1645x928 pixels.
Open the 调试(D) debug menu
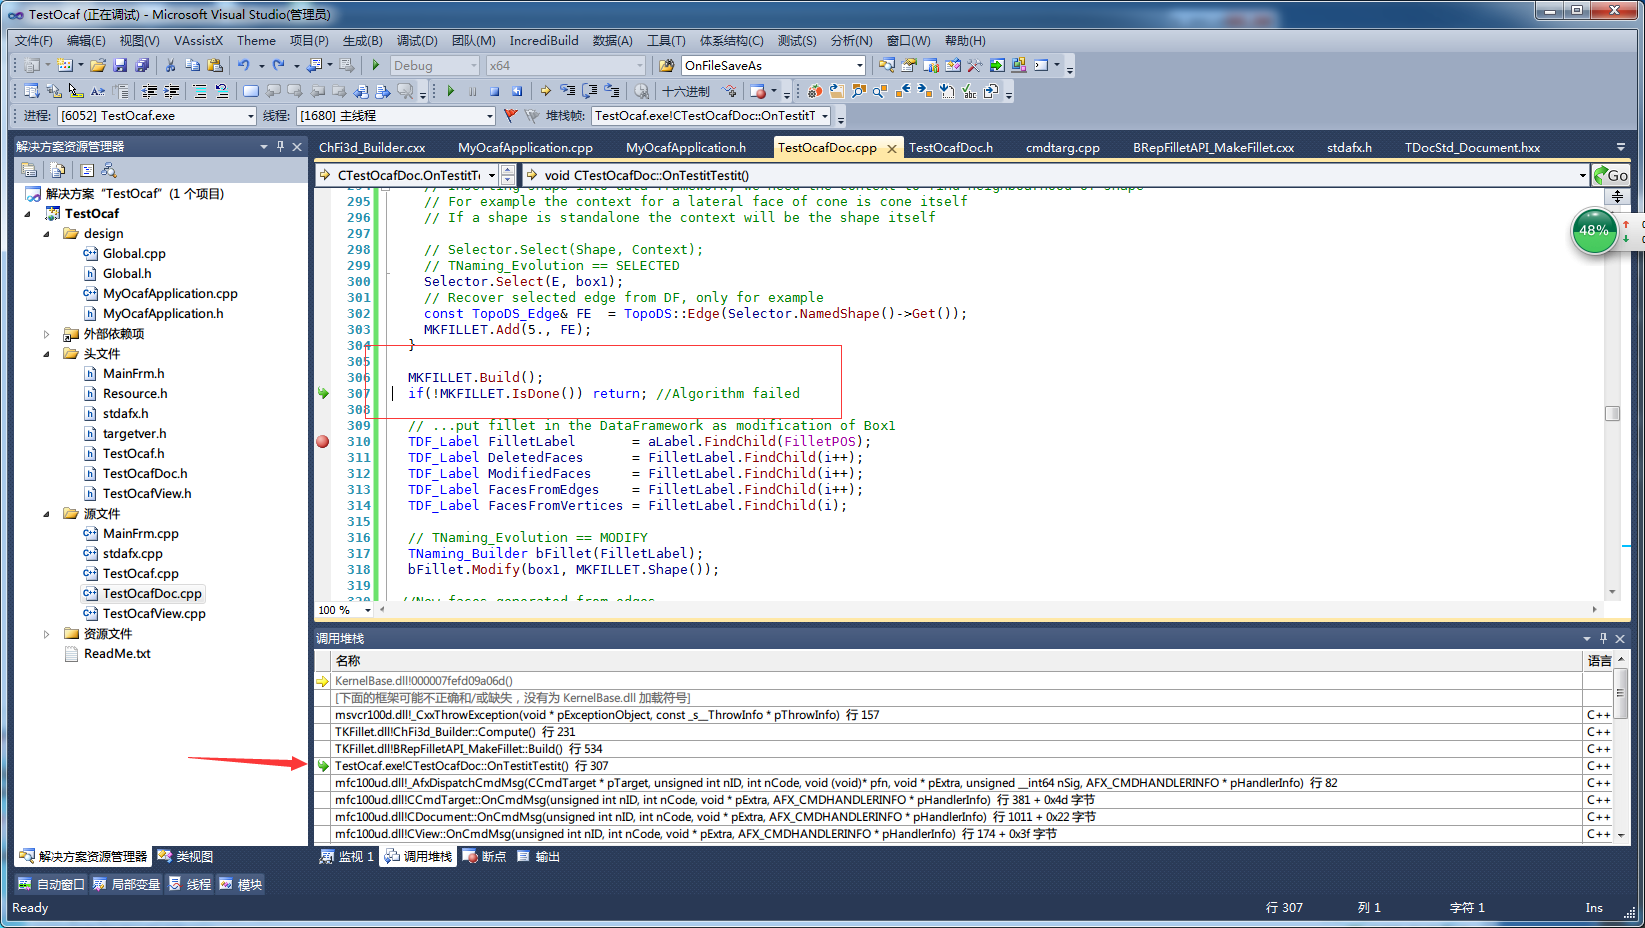[416, 40]
